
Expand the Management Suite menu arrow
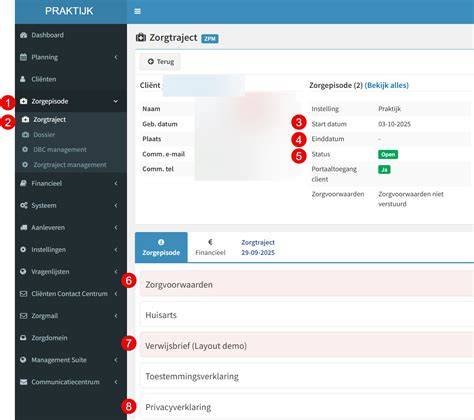tap(116, 360)
